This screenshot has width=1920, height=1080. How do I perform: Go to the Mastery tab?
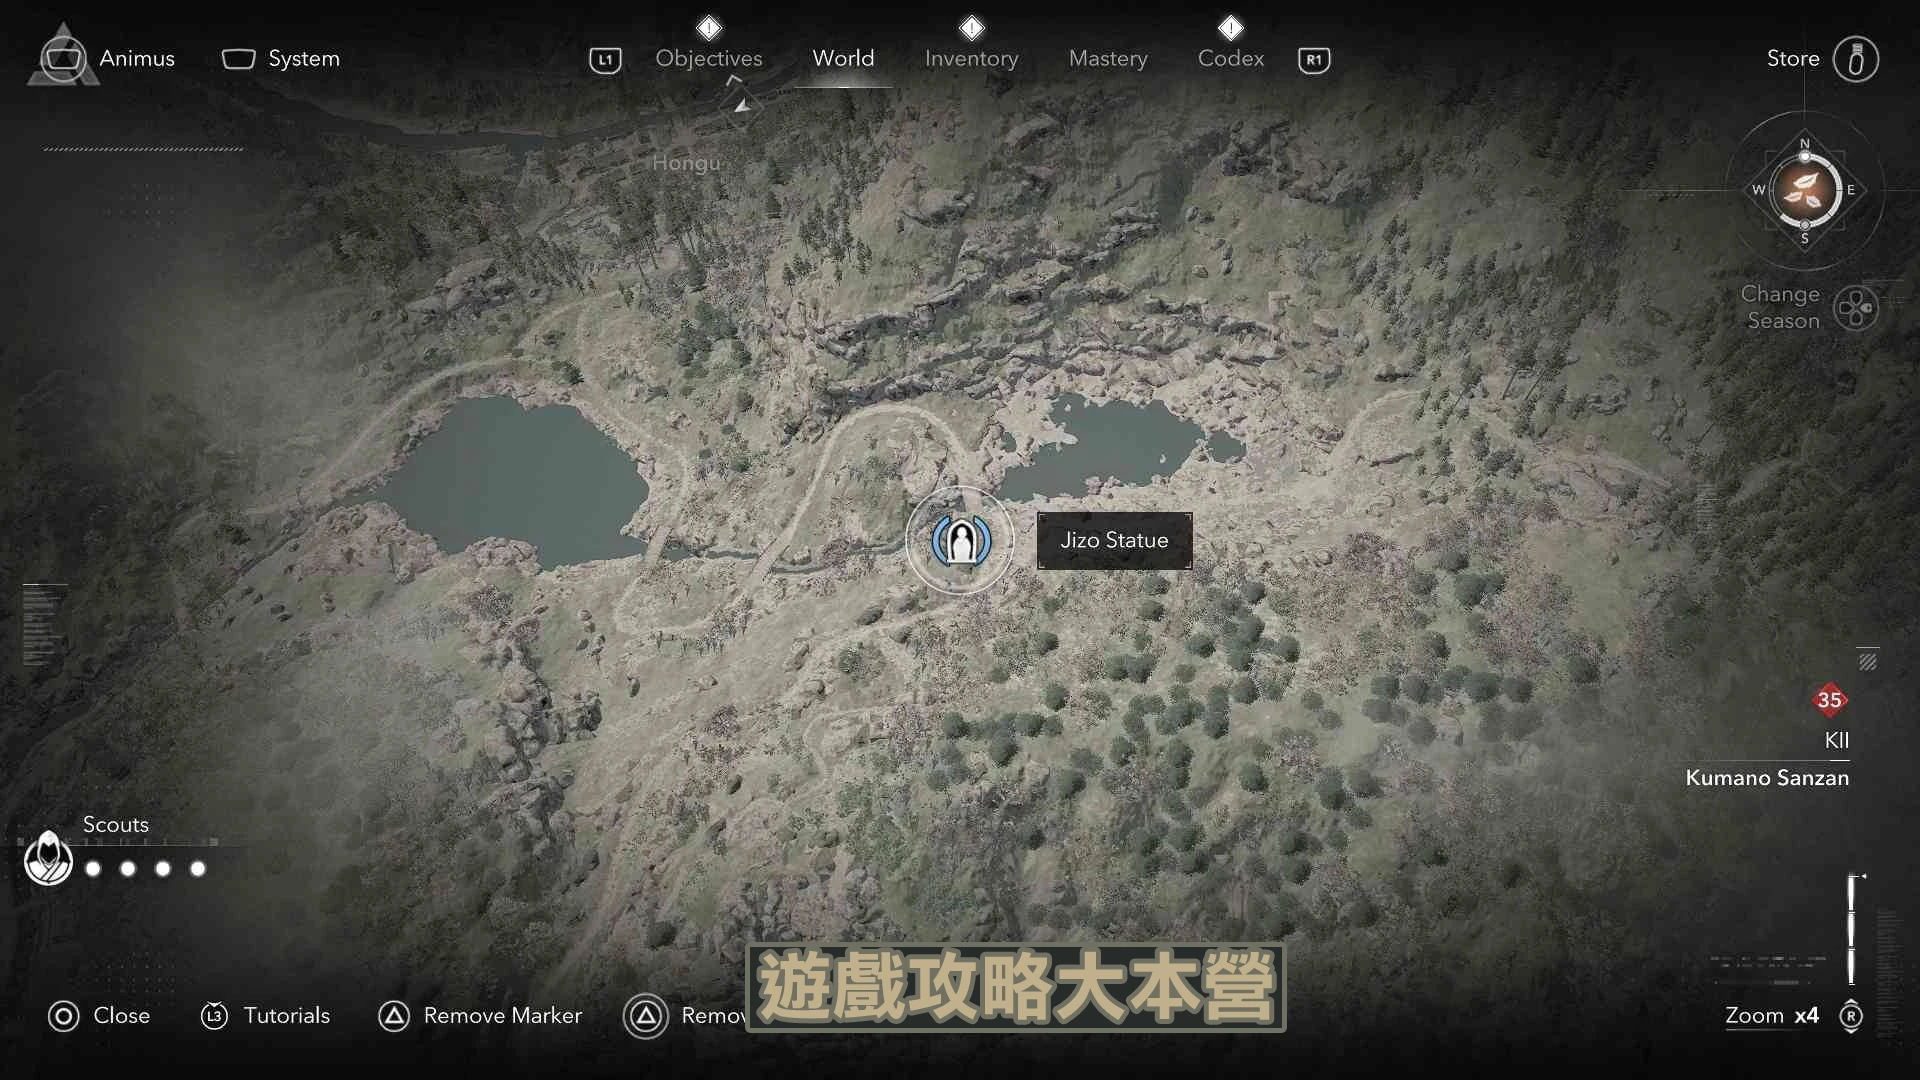[1108, 59]
